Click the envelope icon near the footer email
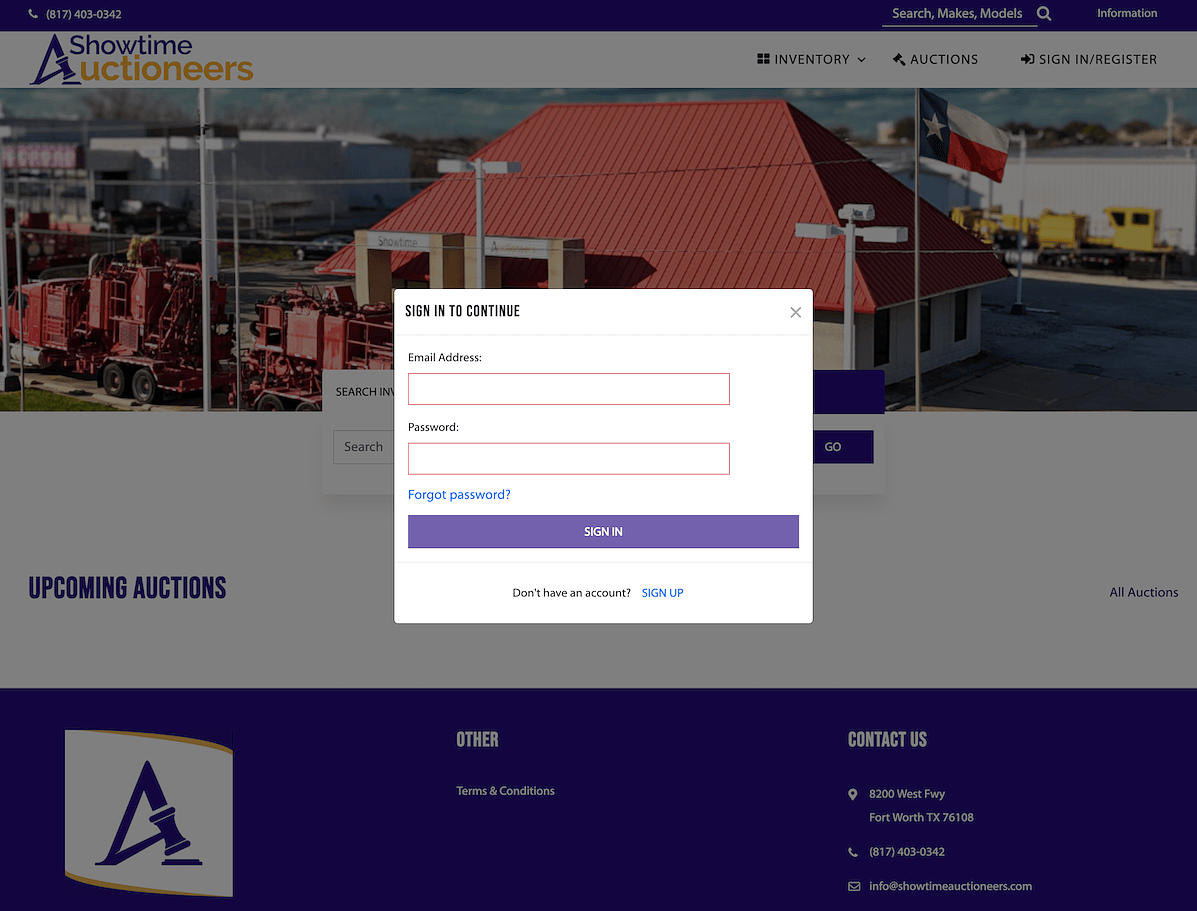 853,887
